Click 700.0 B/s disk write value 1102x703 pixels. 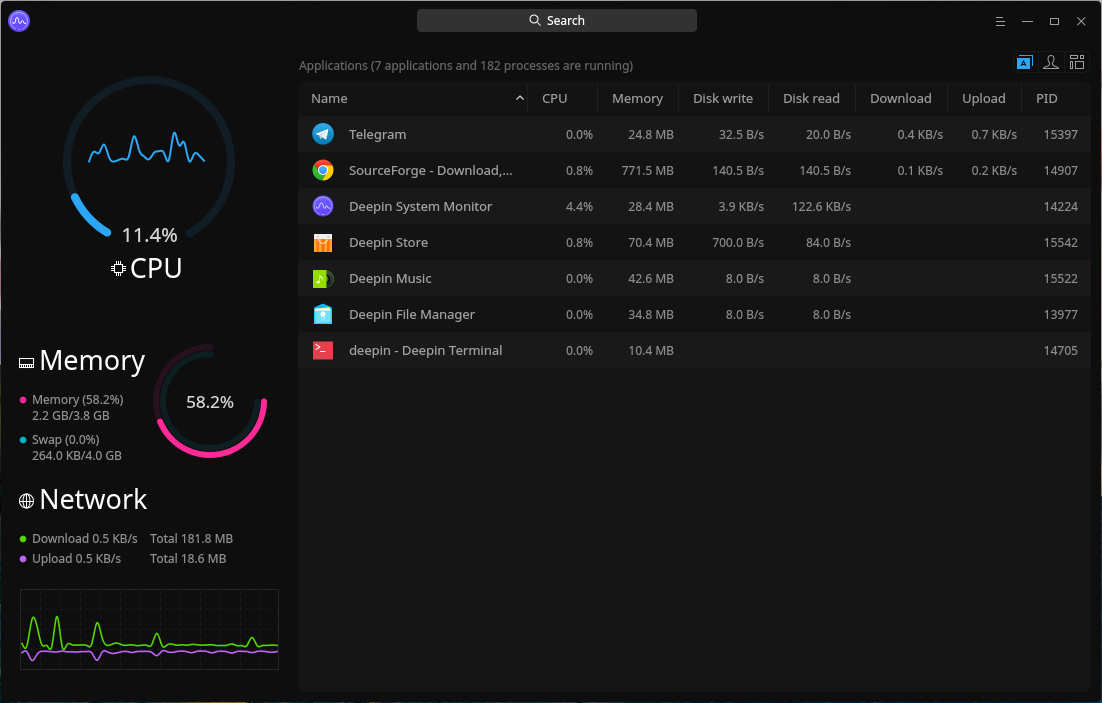(x=738, y=243)
